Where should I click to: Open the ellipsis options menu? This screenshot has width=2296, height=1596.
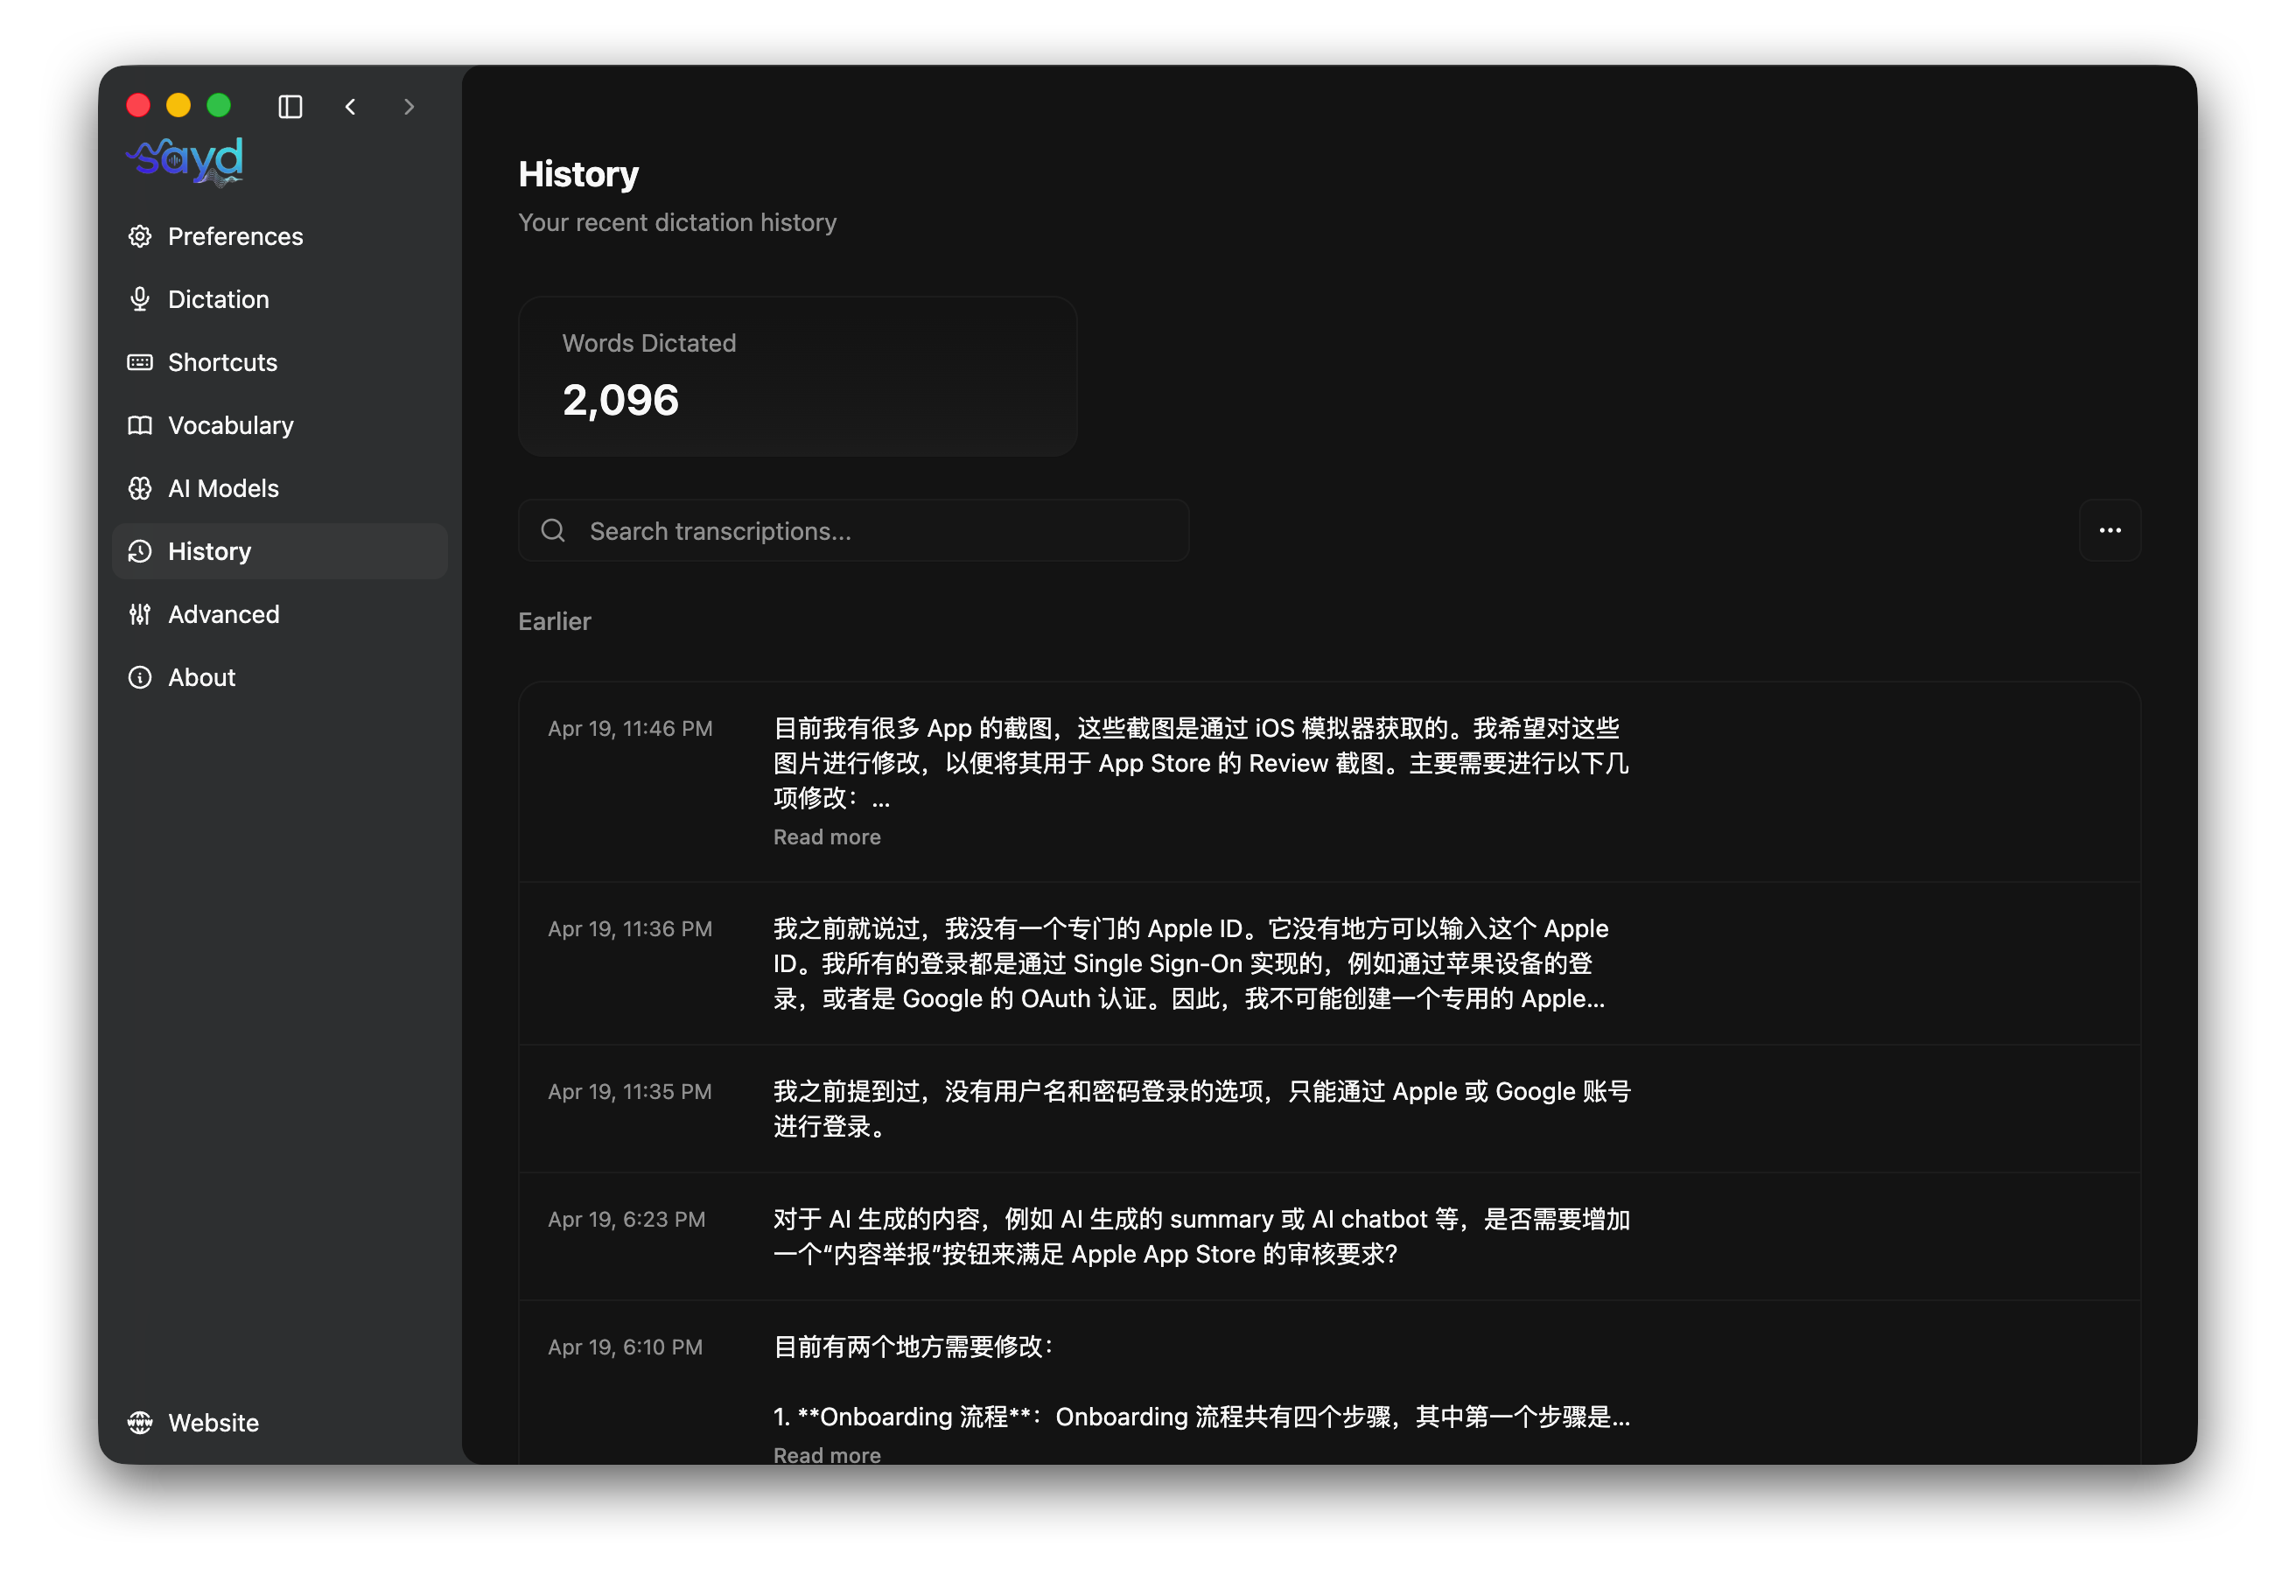[2110, 530]
